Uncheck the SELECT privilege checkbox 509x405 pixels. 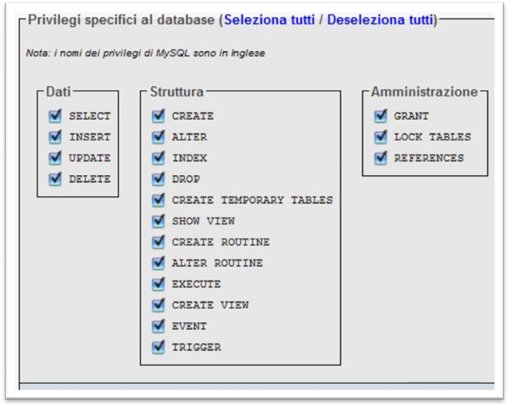pos(55,116)
